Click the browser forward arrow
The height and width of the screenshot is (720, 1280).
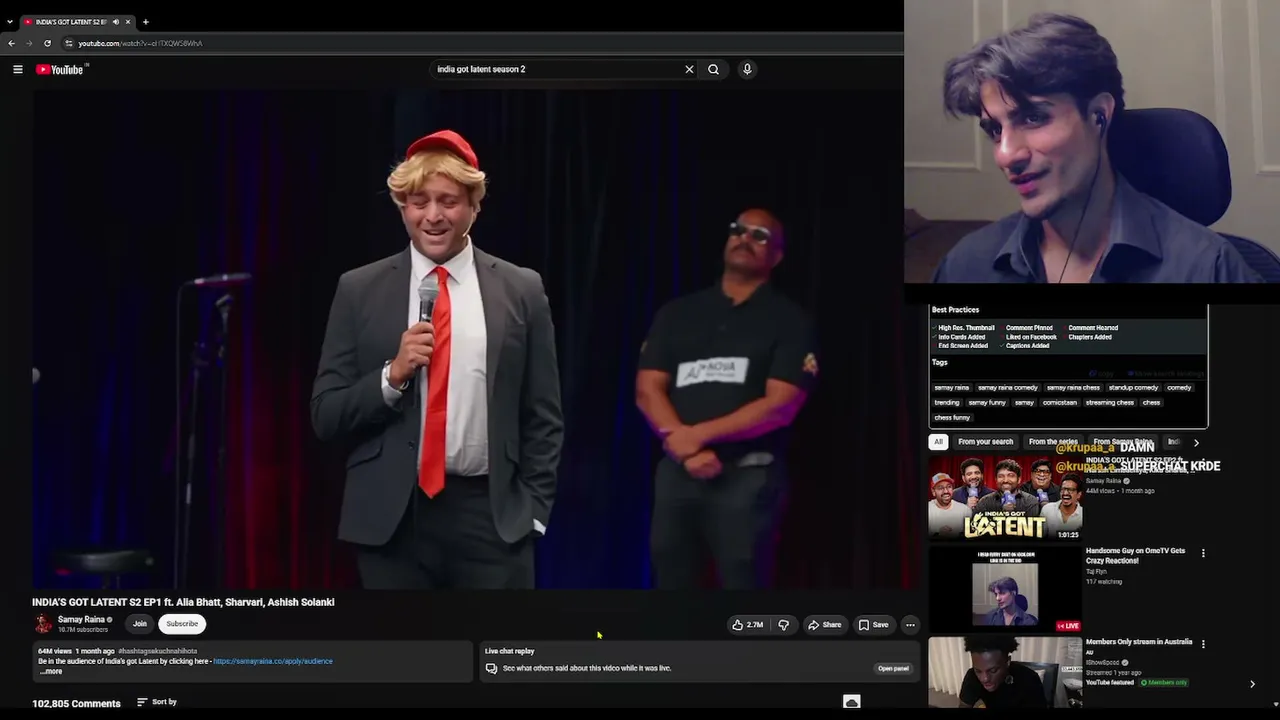pos(29,43)
